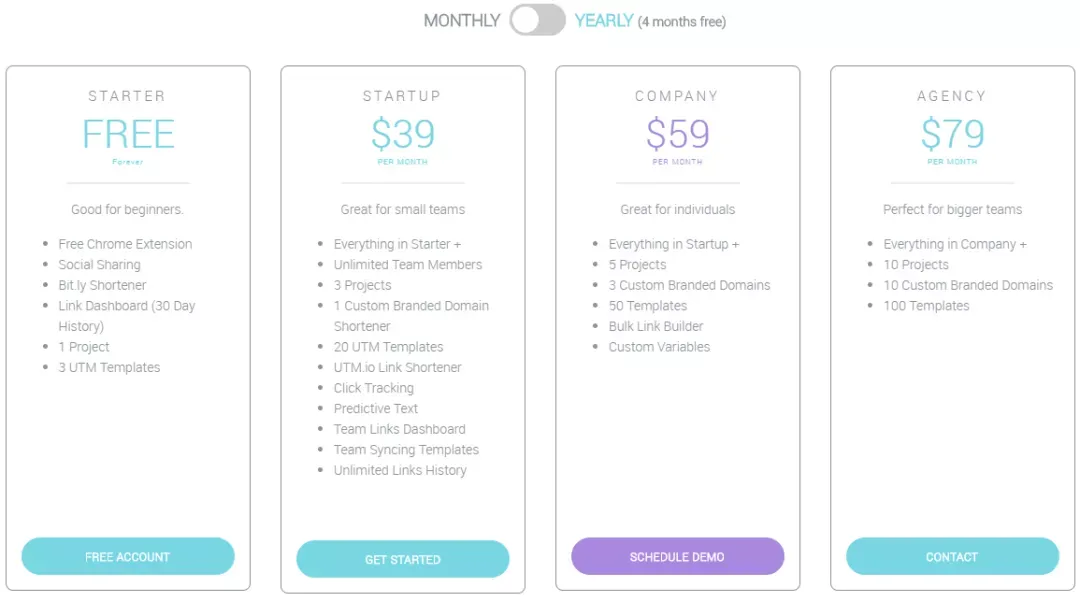Screen dimensions: 1080x616
Task: Click the SCHEDULE DEMO button
Action: [677, 556]
